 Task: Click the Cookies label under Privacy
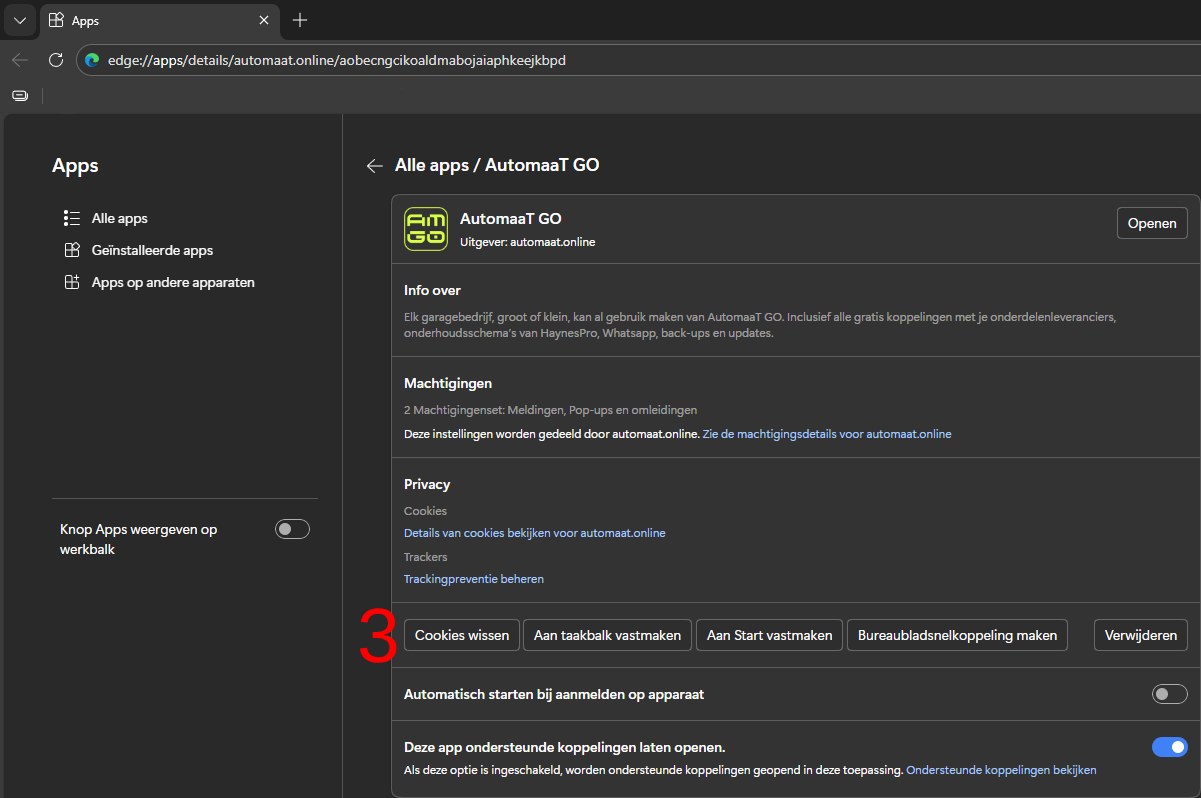(425, 511)
